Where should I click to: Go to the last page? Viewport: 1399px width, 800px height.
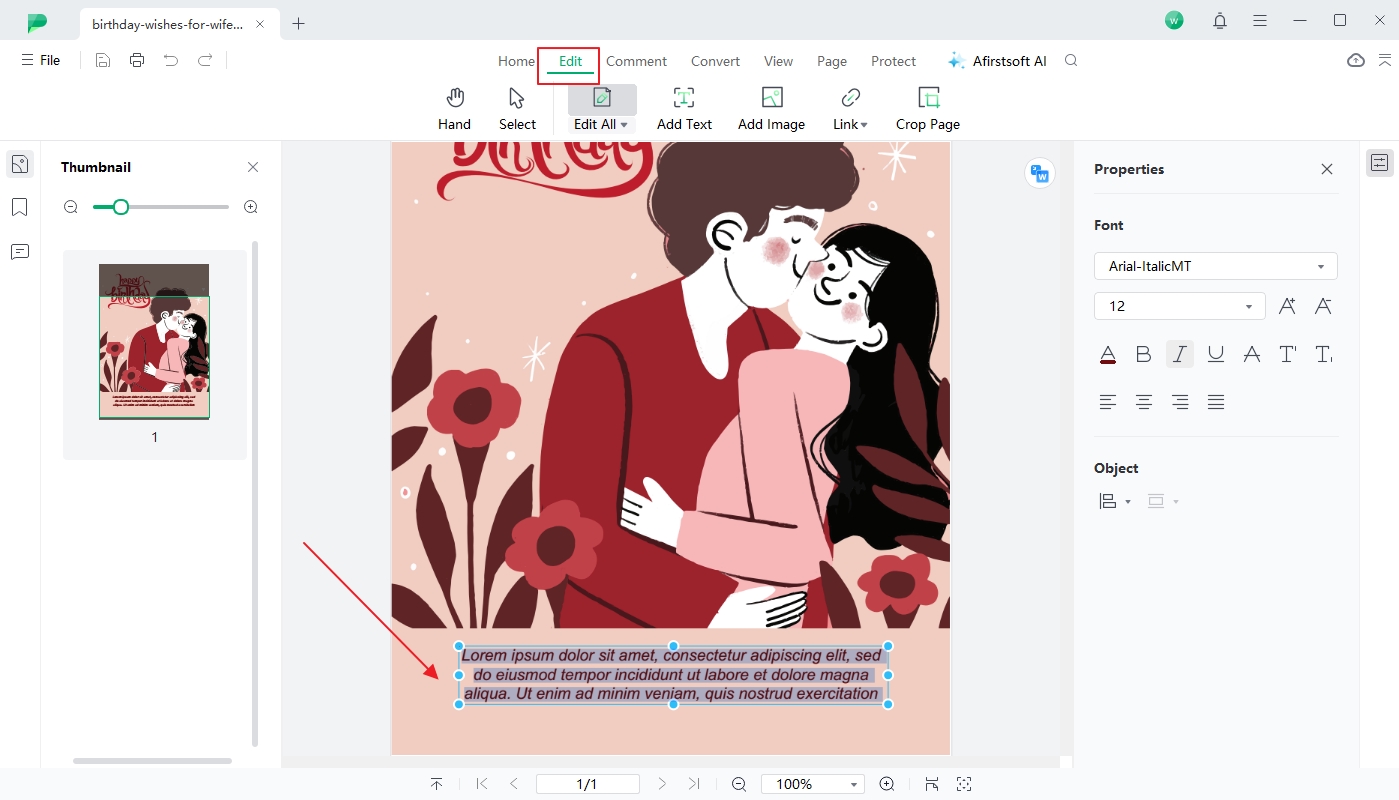click(694, 784)
